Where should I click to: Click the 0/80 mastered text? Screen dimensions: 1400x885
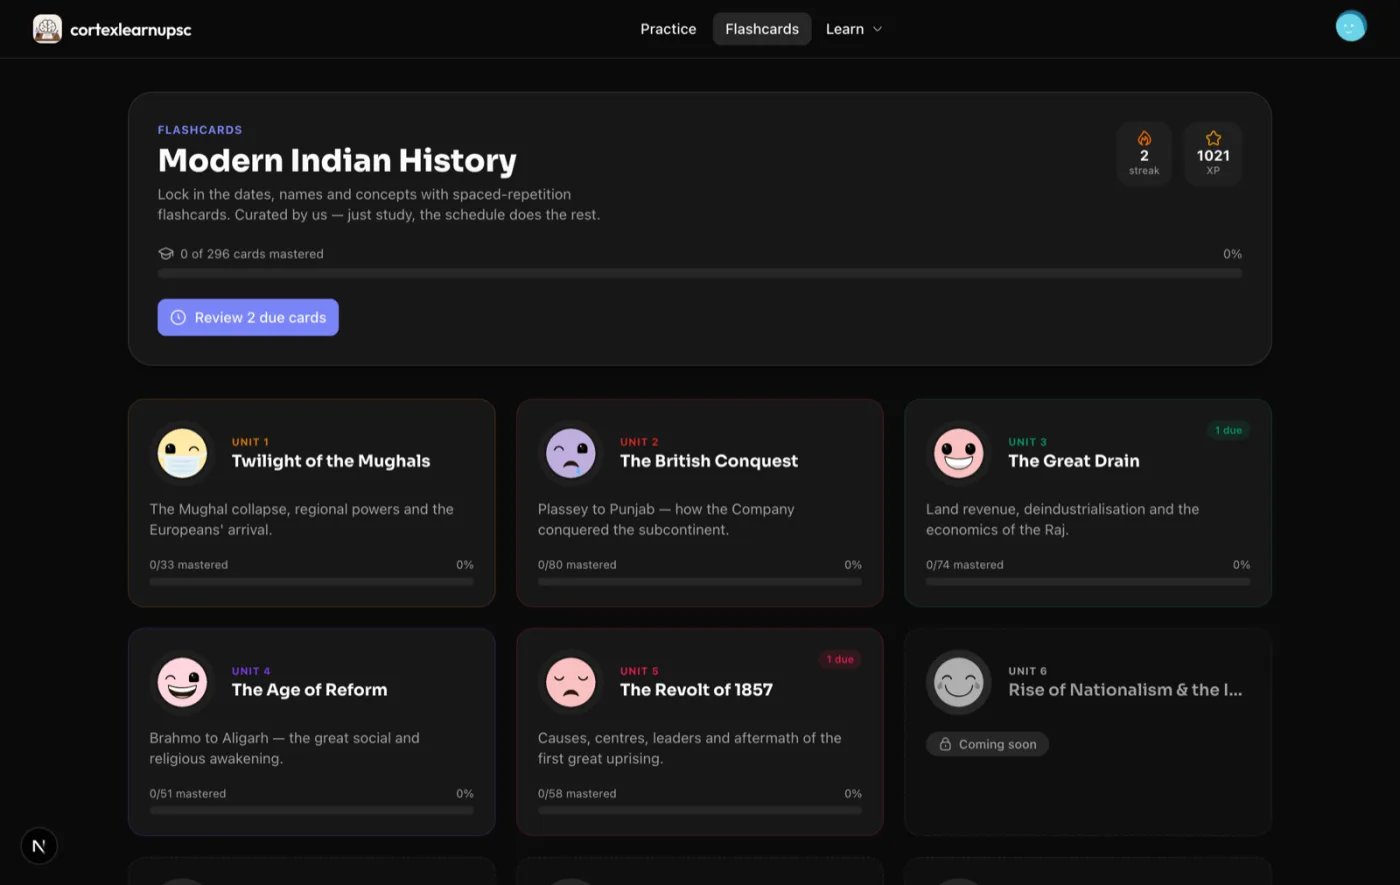[577, 565]
